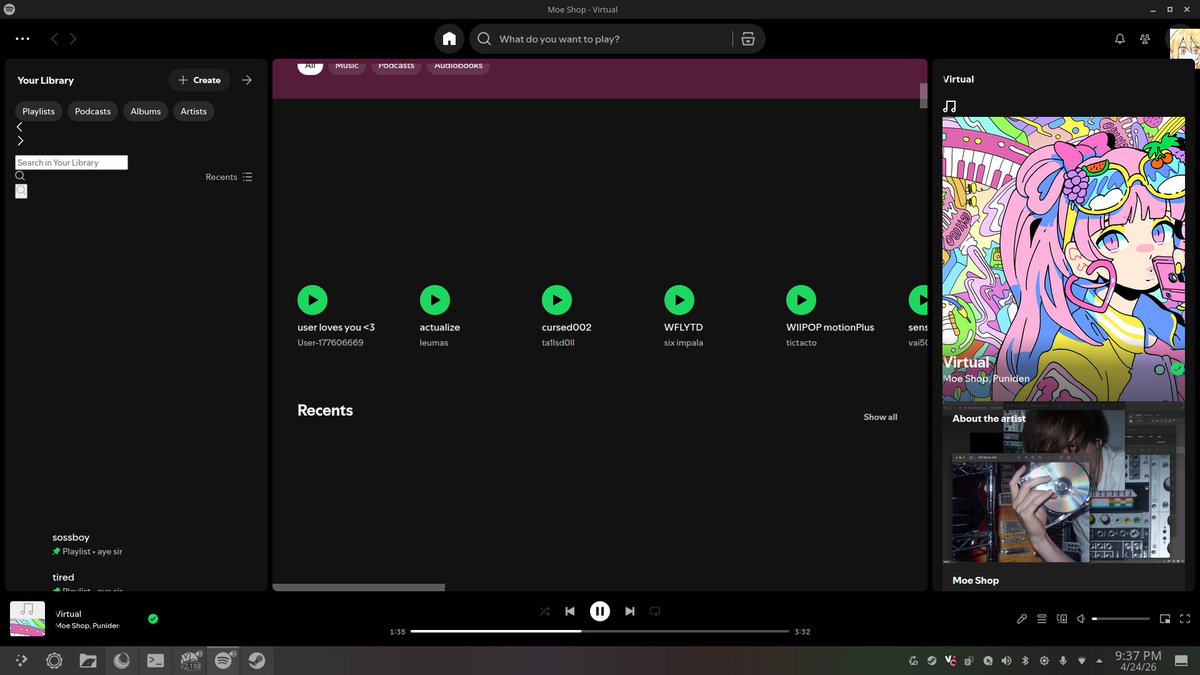
Task: Skip to the next track
Action: [x=629, y=611]
